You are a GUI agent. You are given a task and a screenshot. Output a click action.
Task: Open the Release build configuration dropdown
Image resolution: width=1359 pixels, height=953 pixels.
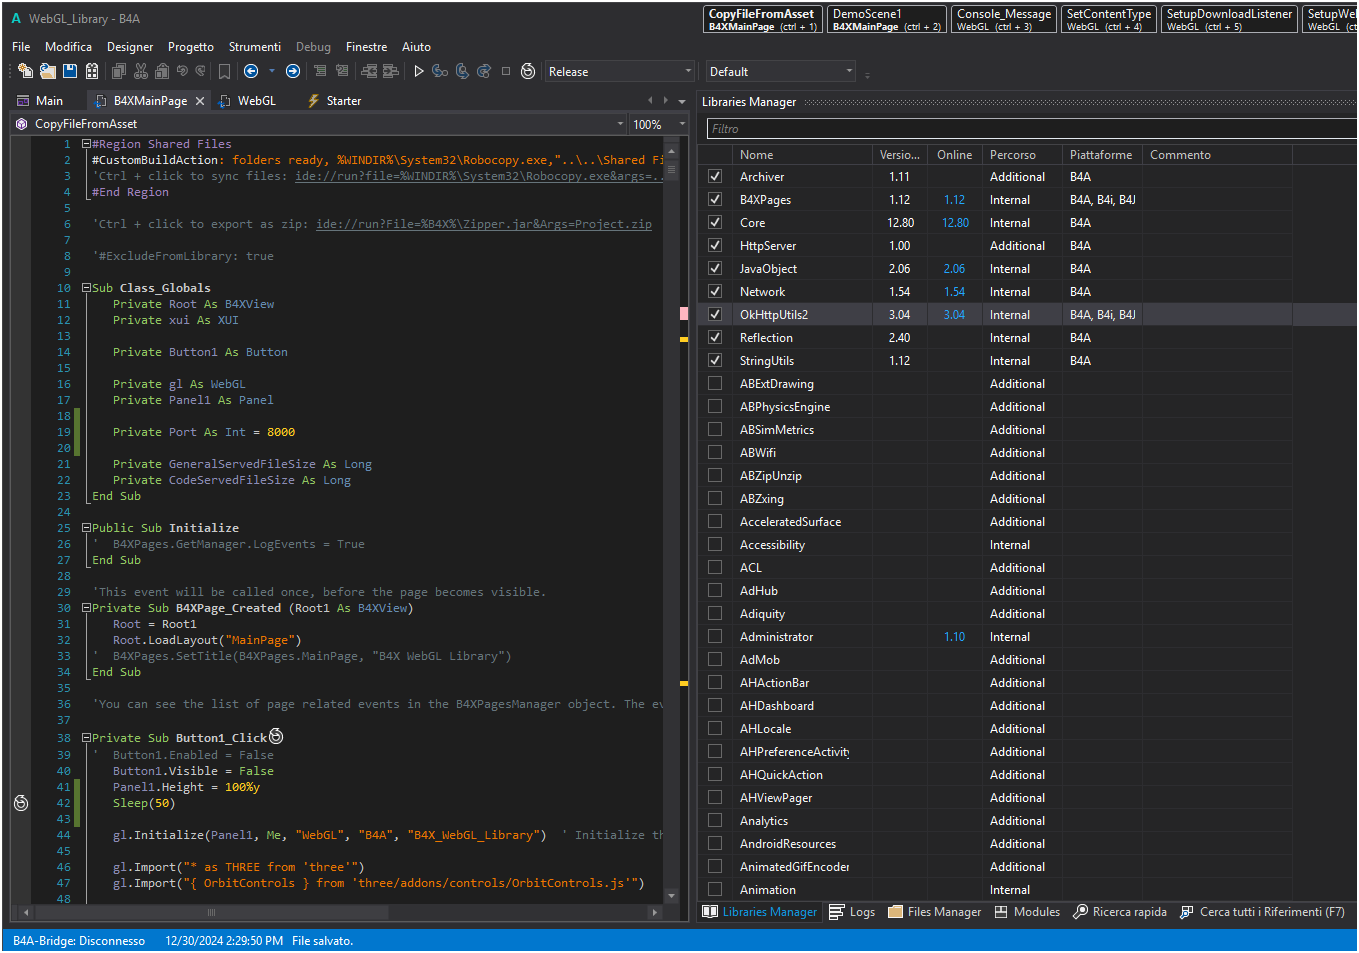pos(619,72)
